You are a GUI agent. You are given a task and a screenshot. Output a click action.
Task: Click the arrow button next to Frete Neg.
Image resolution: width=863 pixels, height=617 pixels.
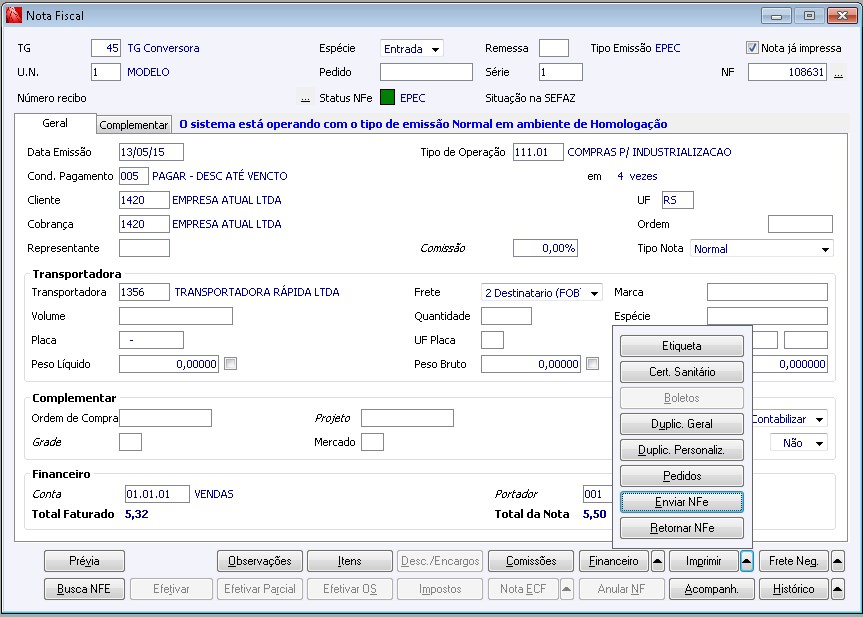837,561
